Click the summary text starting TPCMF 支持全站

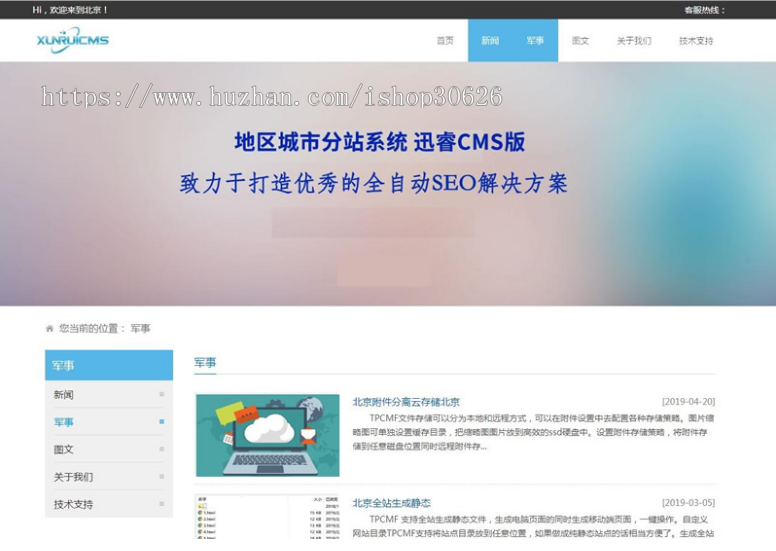pyautogui.click(x=533, y=526)
